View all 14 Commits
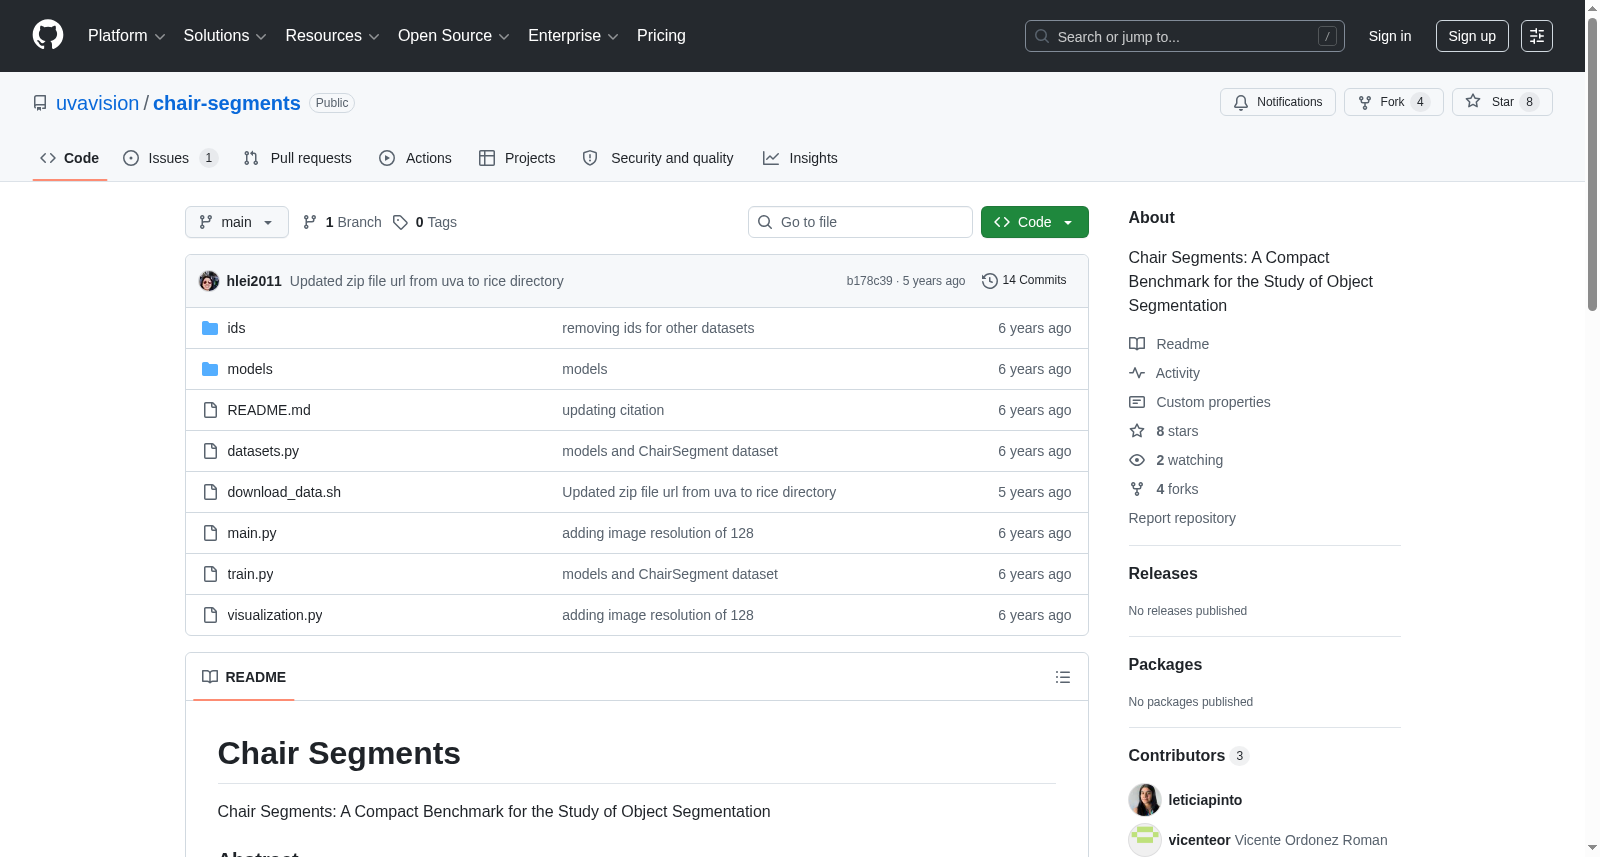 point(1024,281)
